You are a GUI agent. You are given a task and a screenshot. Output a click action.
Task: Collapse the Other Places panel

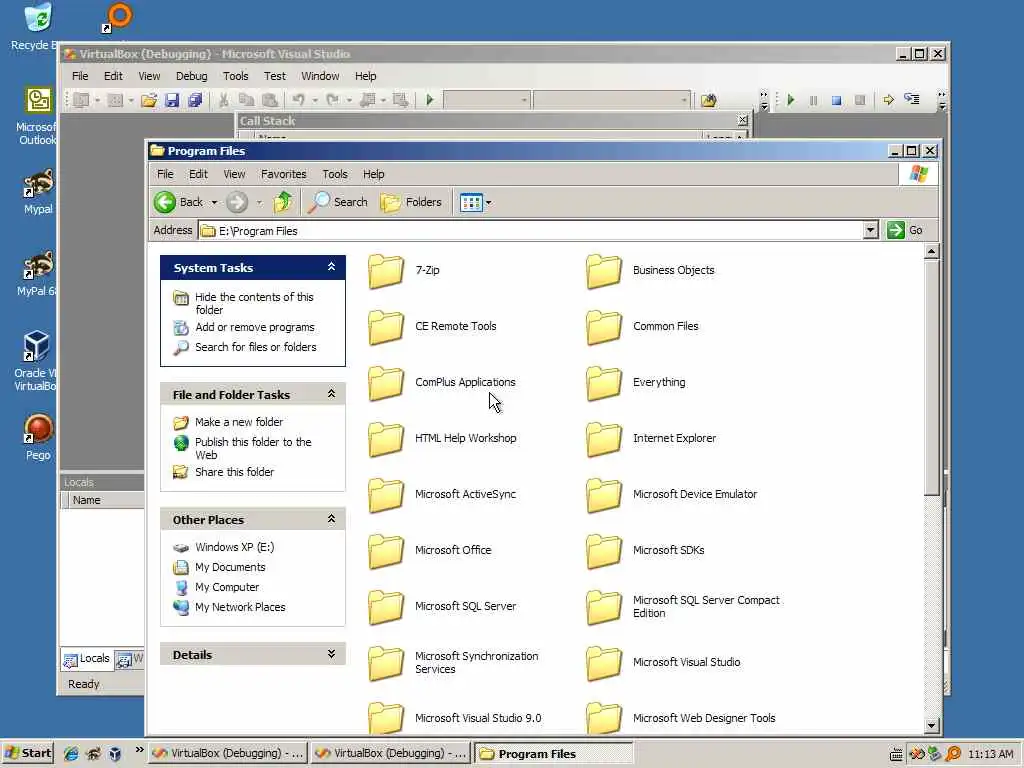(x=331, y=519)
